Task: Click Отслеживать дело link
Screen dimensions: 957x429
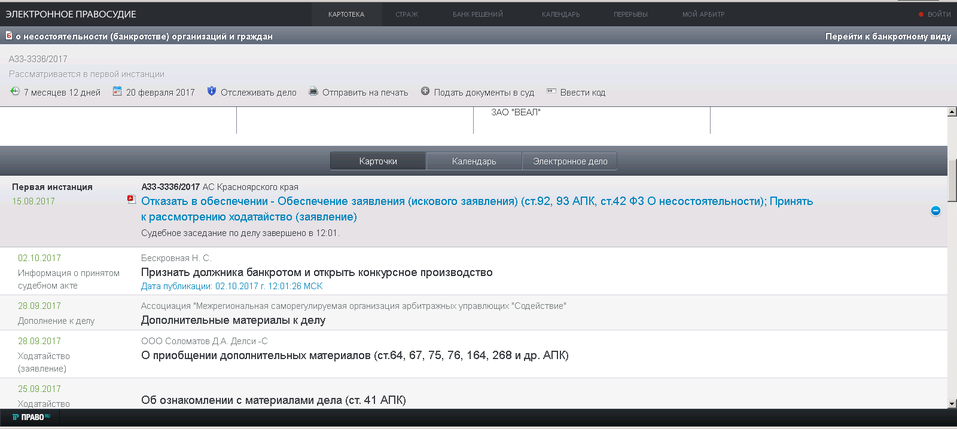Action: pyautogui.click(x=258, y=93)
